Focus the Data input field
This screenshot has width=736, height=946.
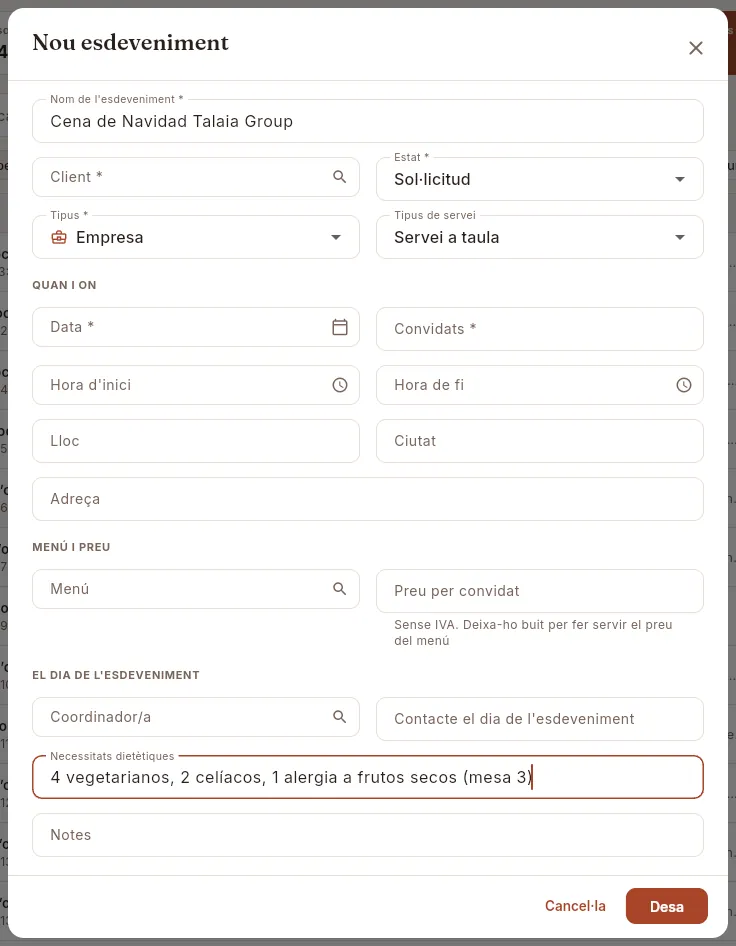click(195, 327)
